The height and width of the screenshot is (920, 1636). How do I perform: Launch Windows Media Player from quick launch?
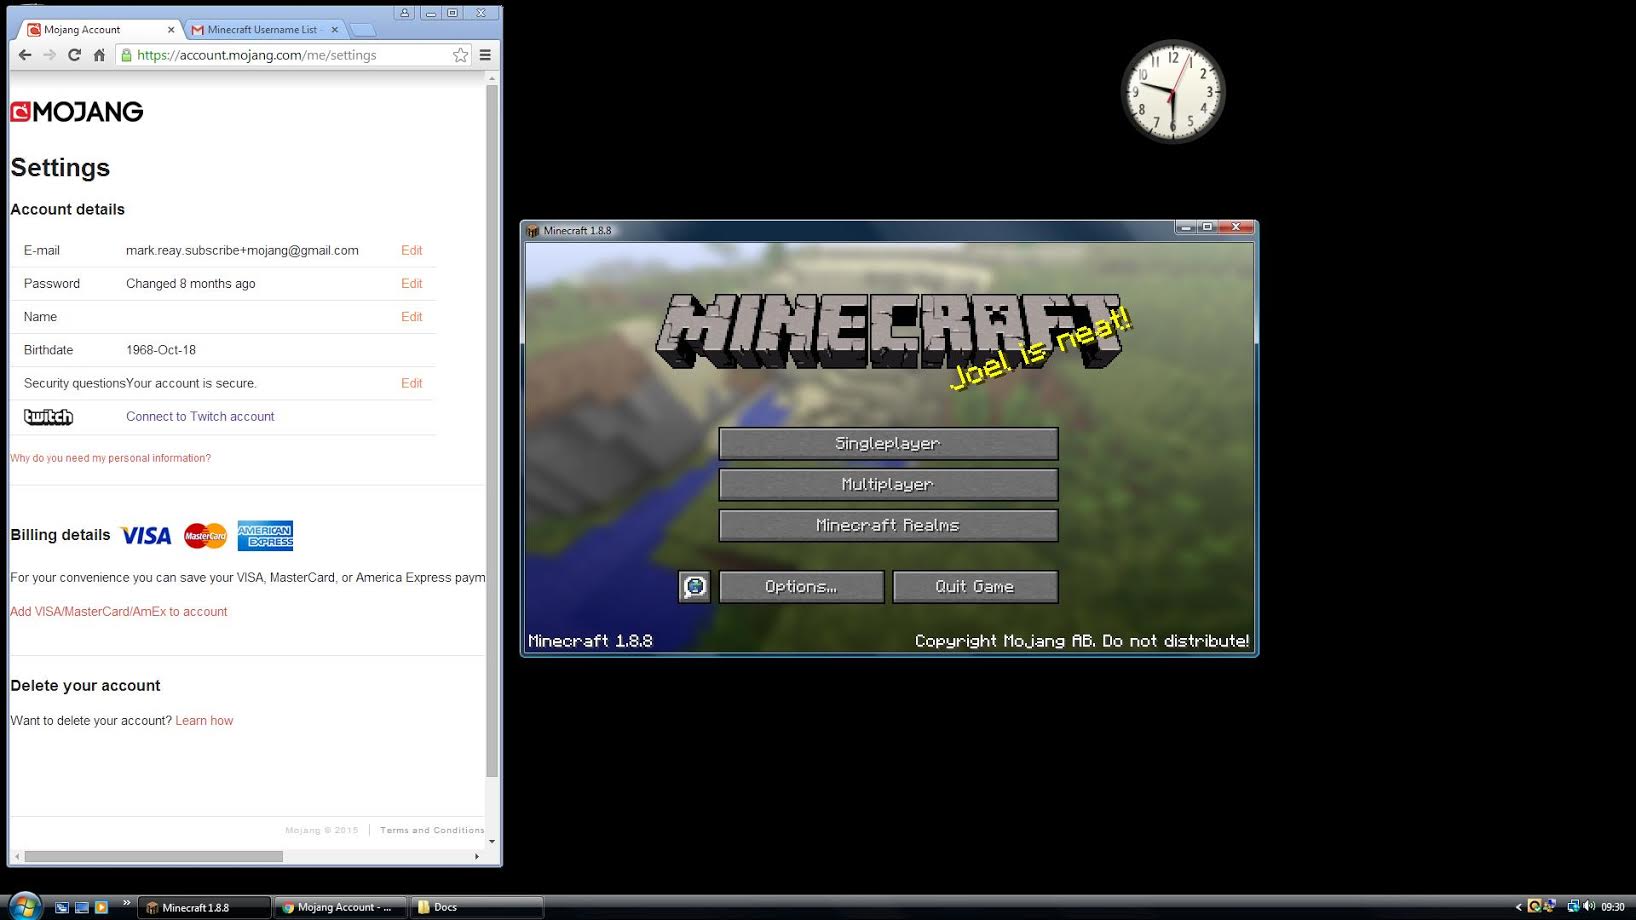pos(101,908)
